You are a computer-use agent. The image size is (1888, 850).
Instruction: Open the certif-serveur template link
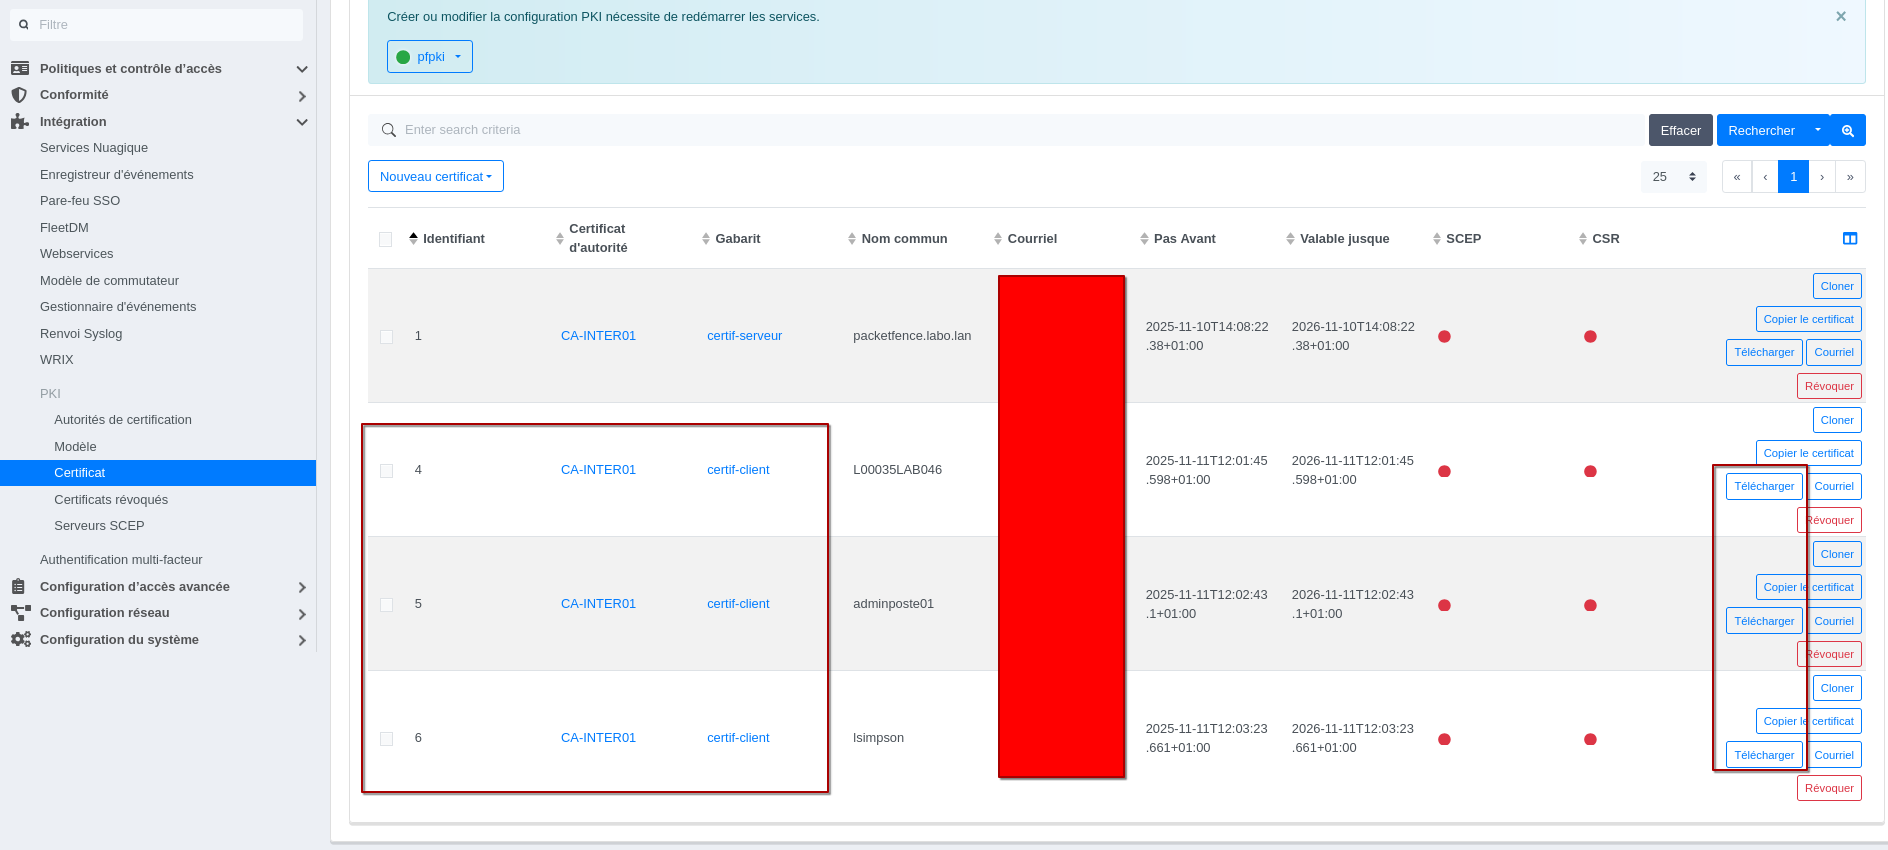point(744,336)
